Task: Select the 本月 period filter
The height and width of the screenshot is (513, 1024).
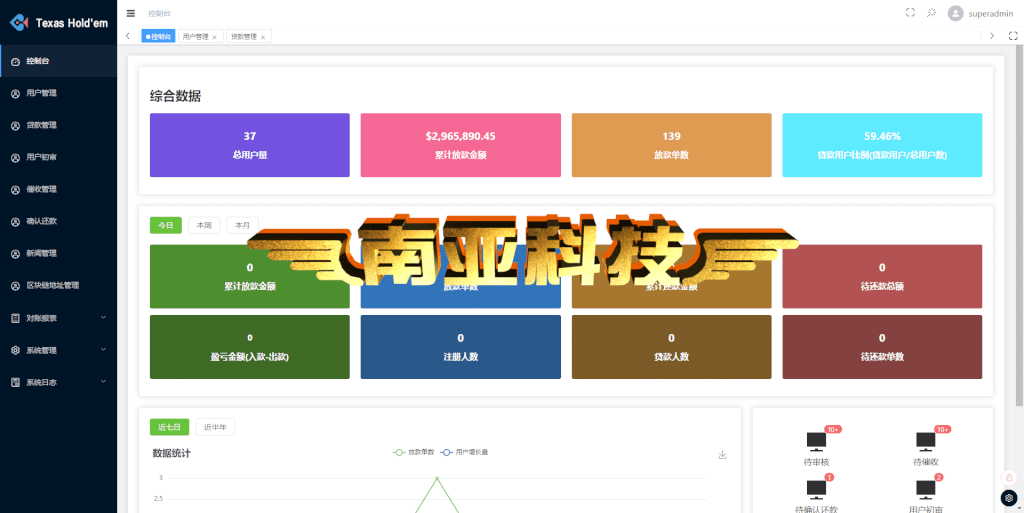Action: (242, 225)
